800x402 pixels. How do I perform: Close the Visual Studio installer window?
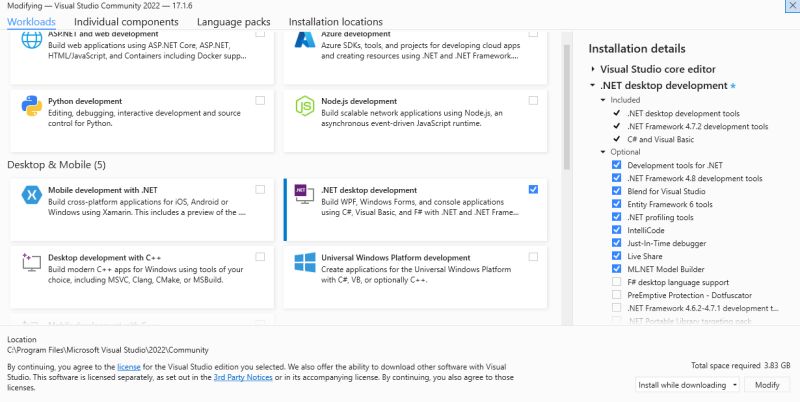click(793, 5)
